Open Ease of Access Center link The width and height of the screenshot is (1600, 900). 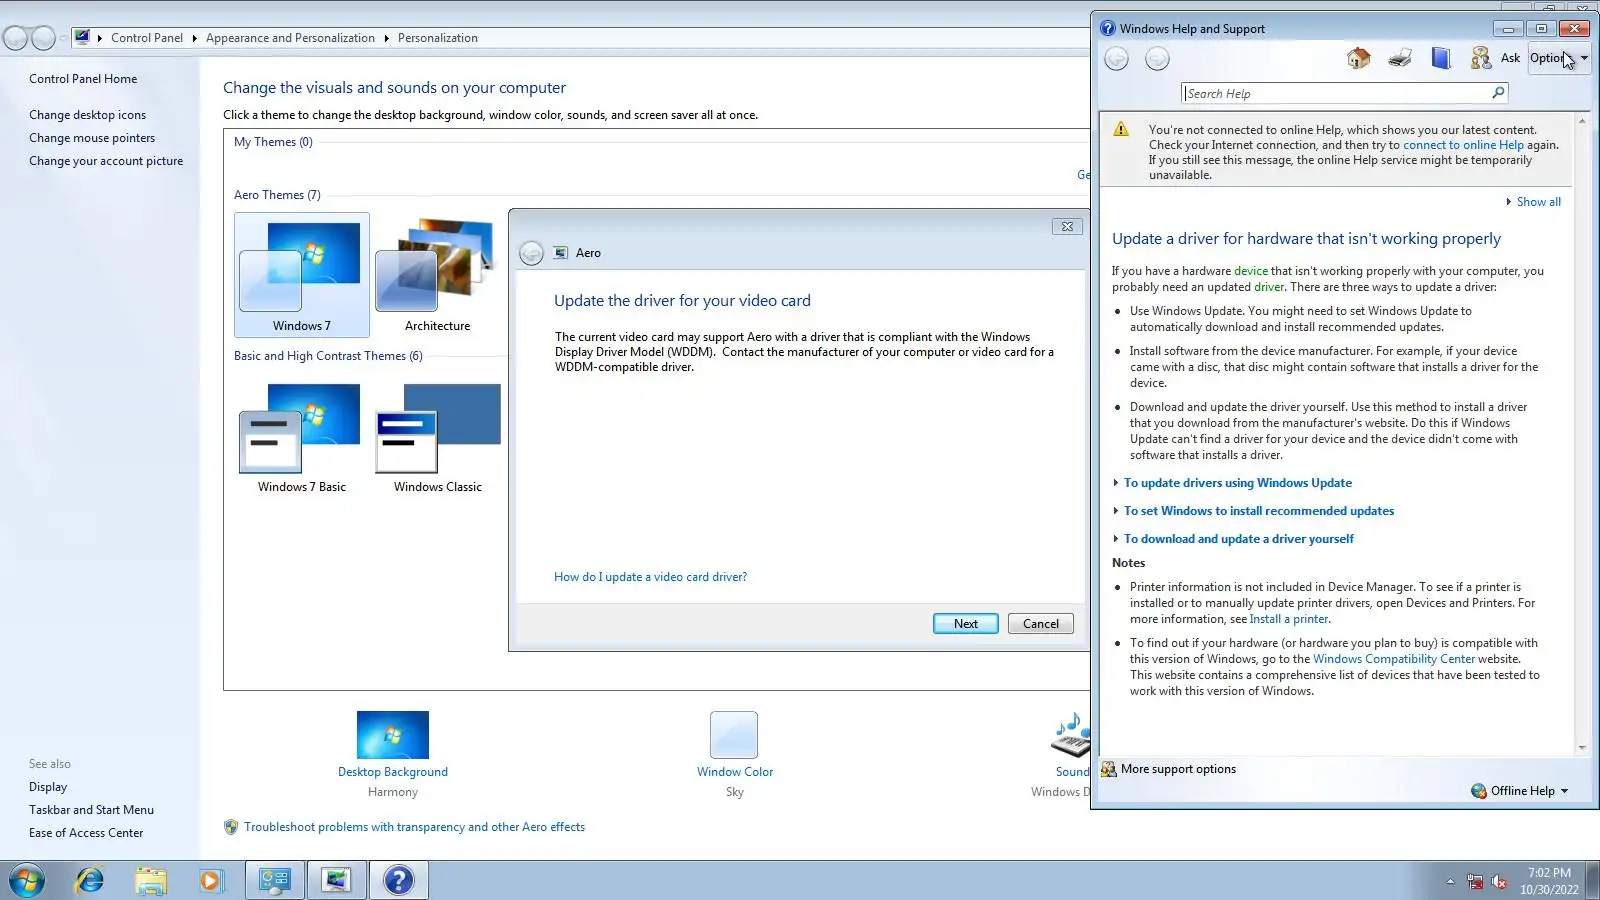[x=86, y=833]
